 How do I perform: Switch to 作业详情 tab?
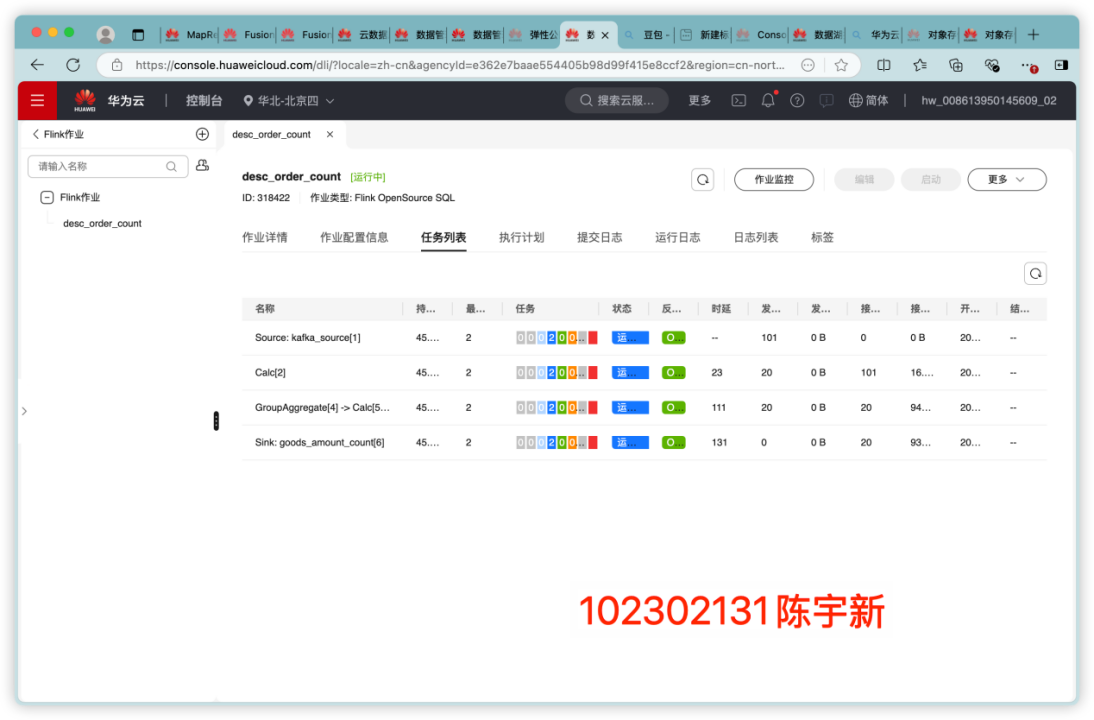coord(264,237)
